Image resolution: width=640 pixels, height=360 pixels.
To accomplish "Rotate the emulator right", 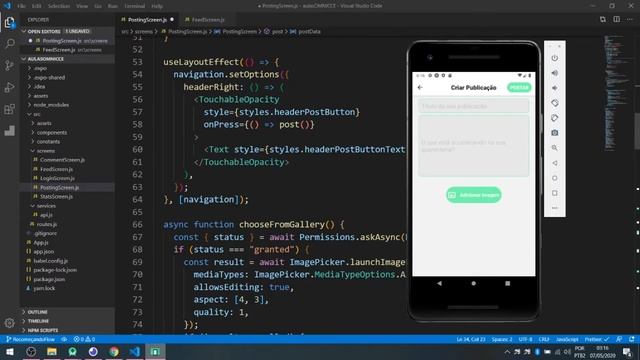I will coord(554,118).
